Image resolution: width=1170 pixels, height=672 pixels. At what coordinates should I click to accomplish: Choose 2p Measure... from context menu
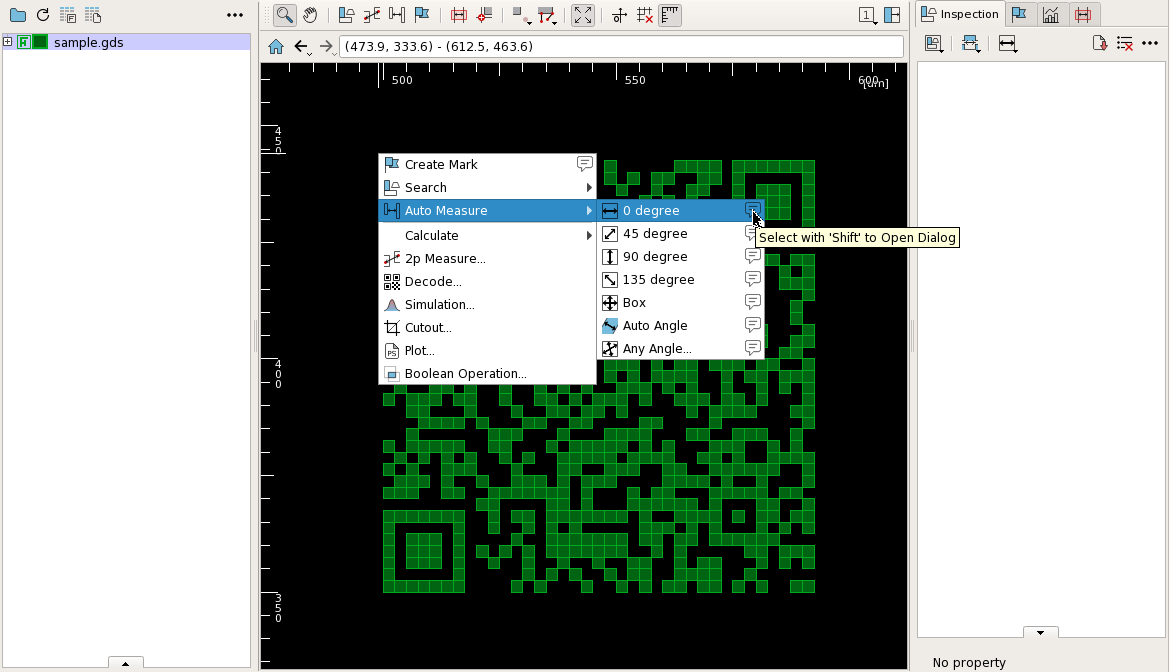[x=488, y=258]
